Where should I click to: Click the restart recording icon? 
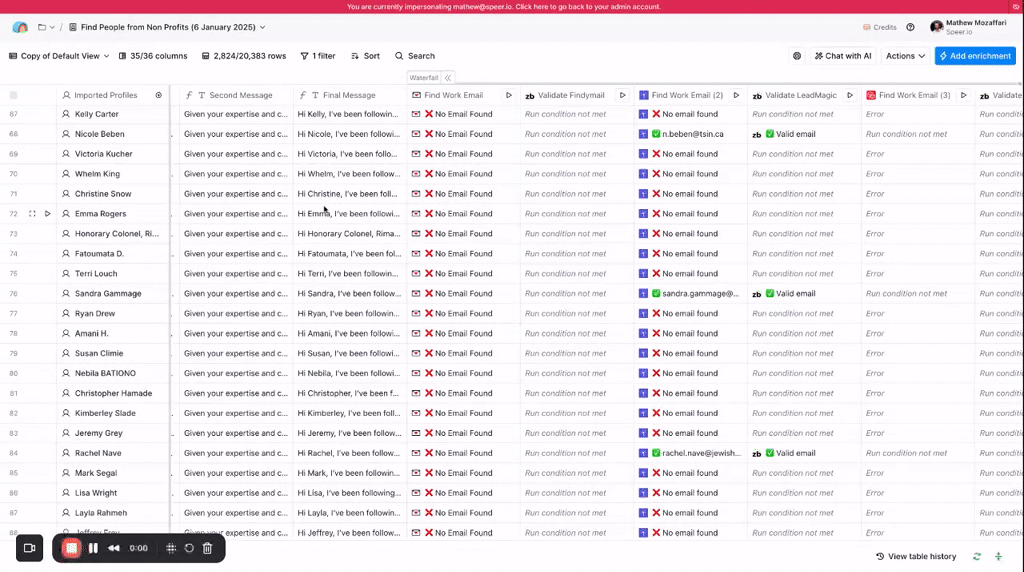pyautogui.click(x=189, y=548)
